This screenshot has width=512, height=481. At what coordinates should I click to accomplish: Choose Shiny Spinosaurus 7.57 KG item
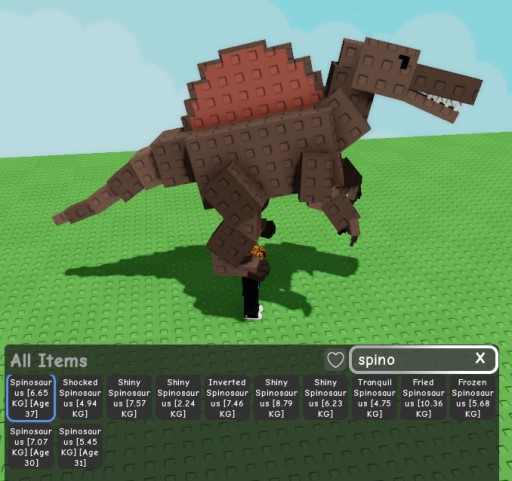click(129, 398)
